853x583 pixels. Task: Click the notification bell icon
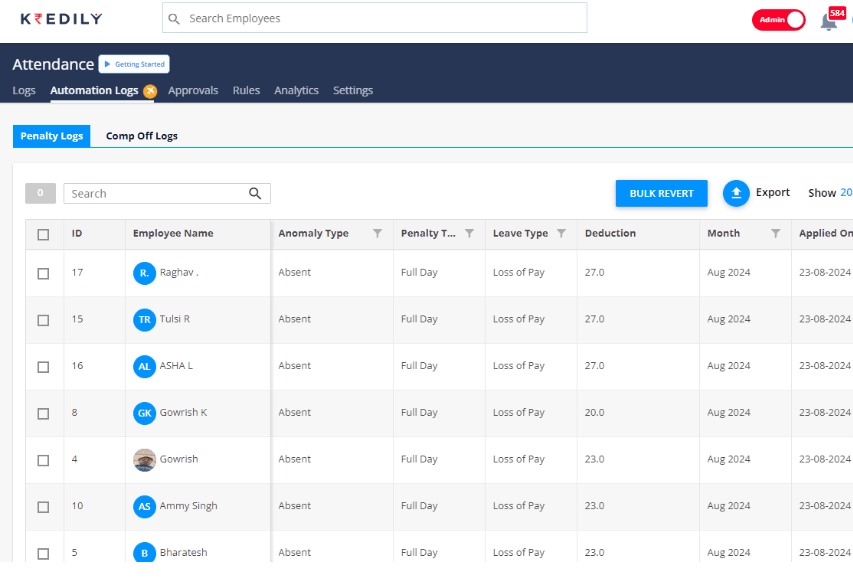[828, 22]
